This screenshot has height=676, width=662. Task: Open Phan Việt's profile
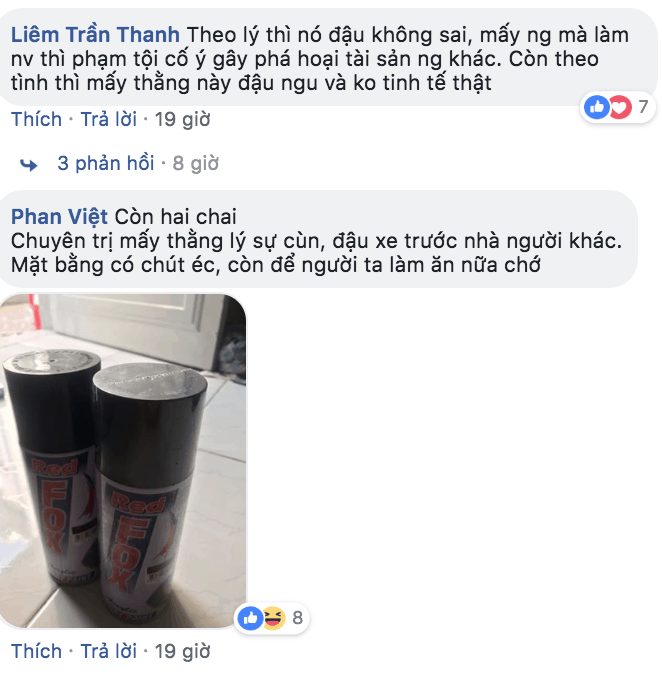[x=59, y=216]
